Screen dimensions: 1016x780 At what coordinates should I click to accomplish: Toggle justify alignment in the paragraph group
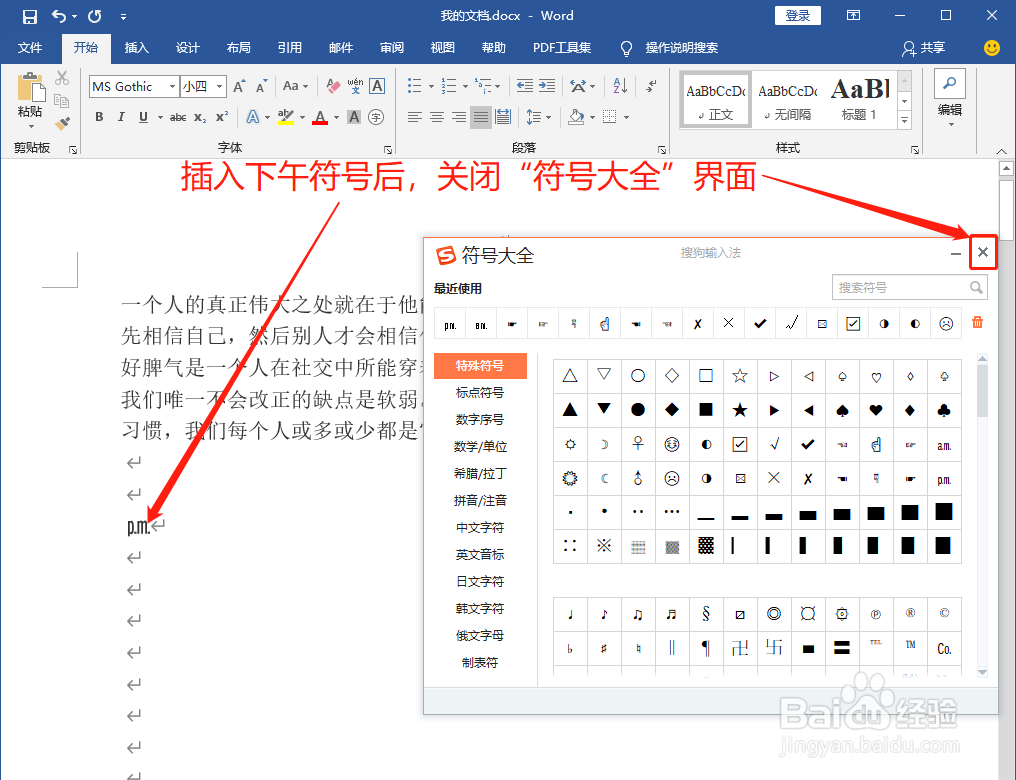tap(479, 117)
